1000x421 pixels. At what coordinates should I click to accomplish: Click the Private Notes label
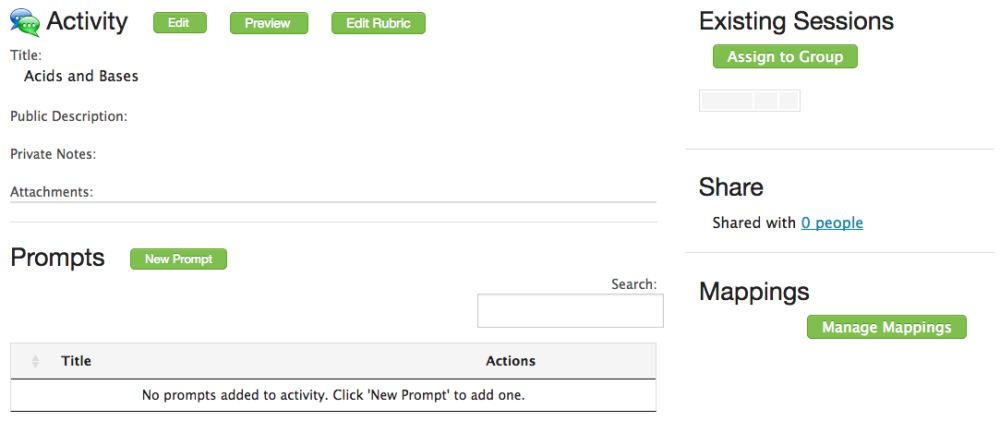[x=52, y=154]
